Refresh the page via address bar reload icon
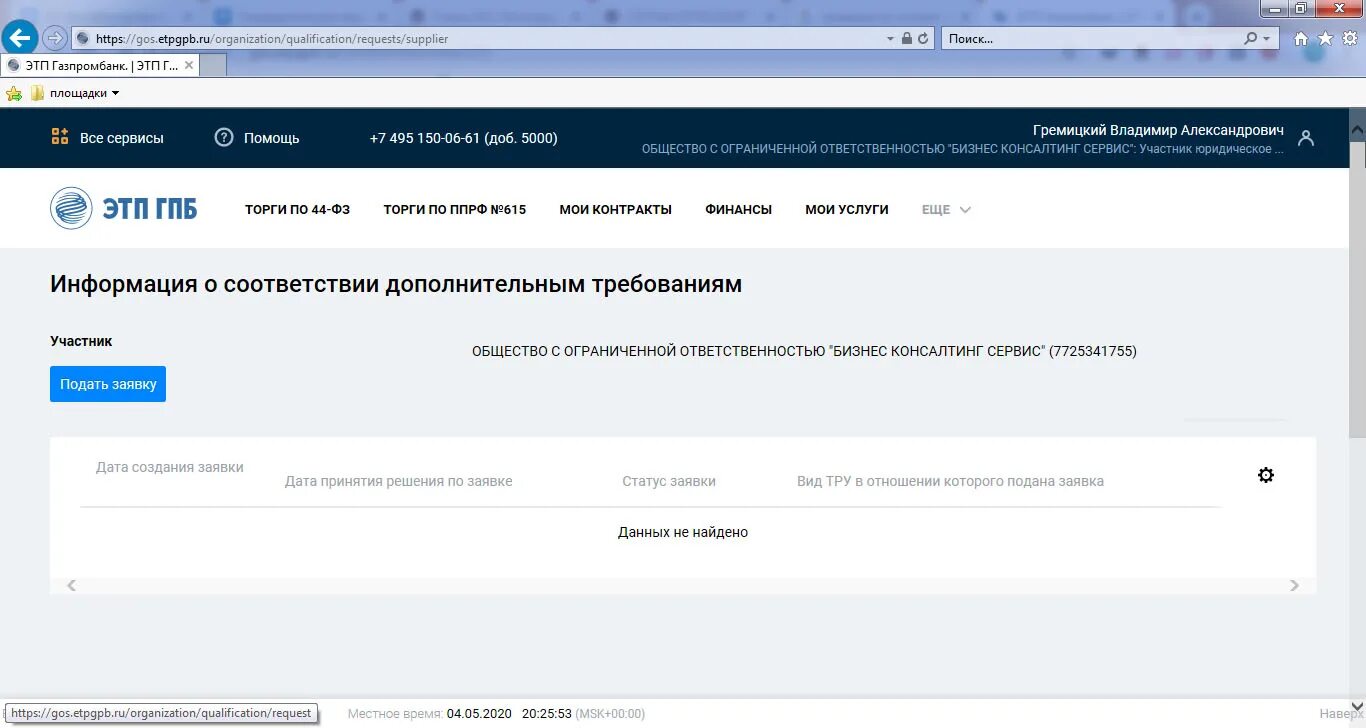 (923, 39)
